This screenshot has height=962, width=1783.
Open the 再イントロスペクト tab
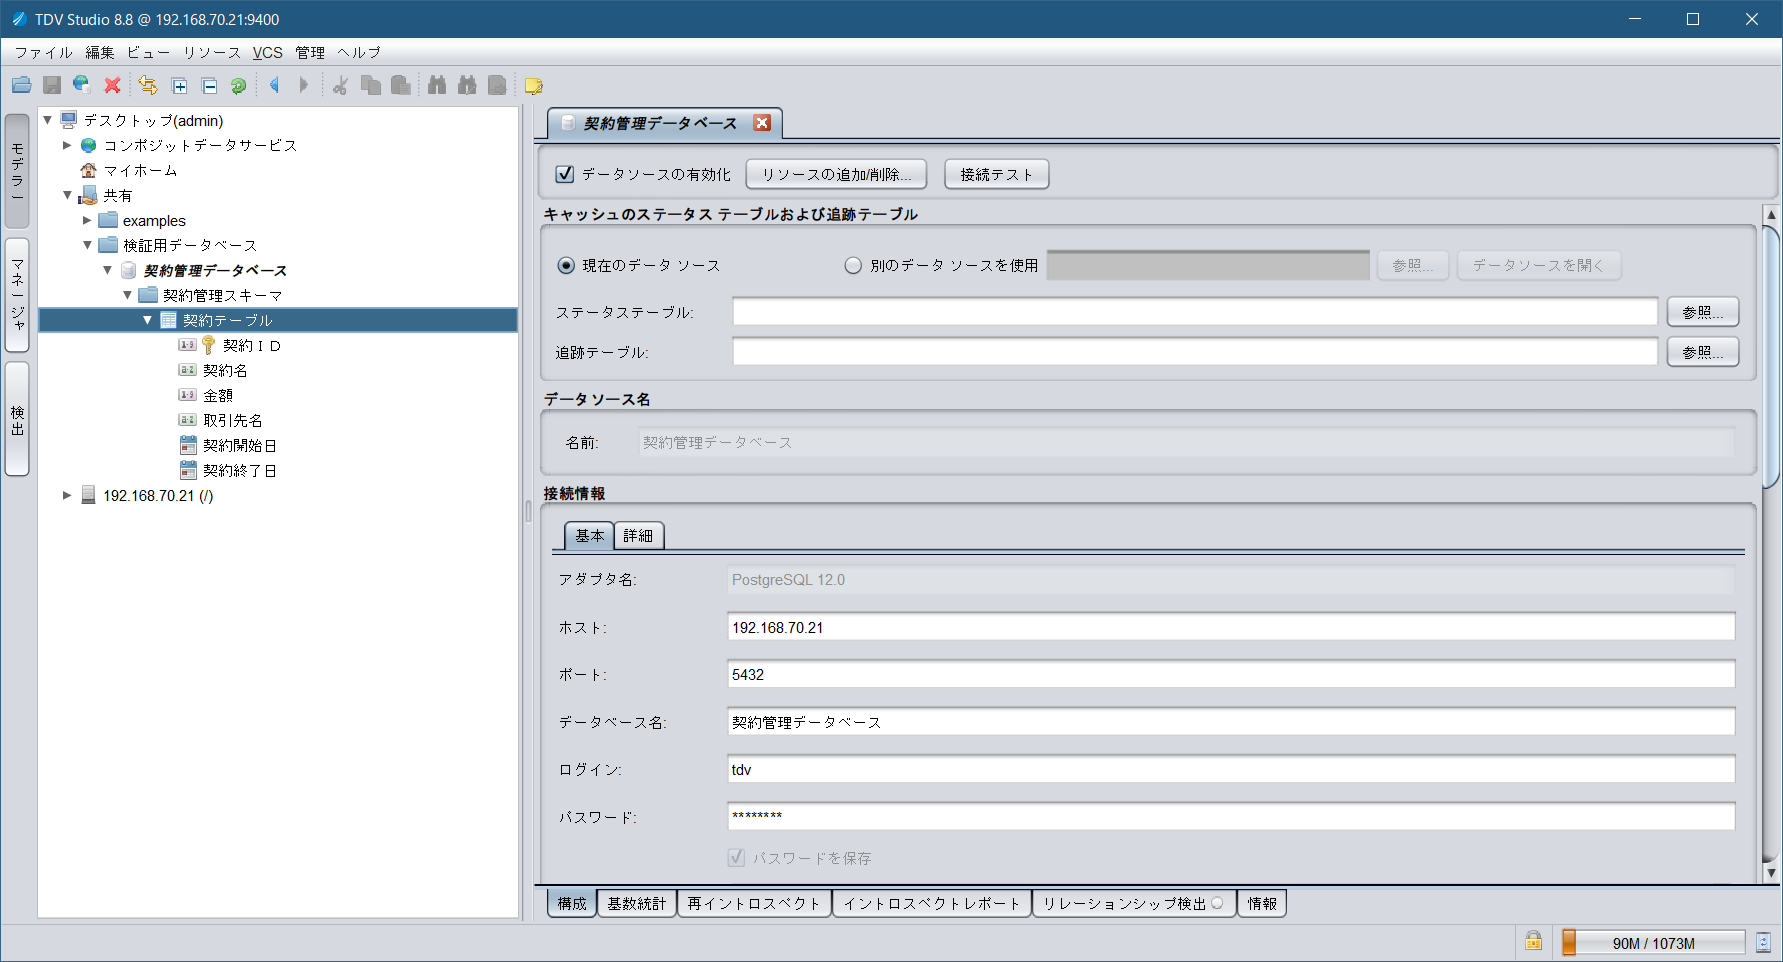[x=754, y=904]
